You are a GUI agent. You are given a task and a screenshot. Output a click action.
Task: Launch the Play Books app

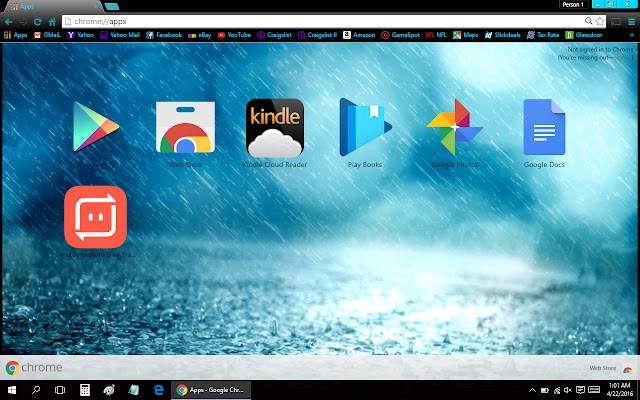click(365, 127)
